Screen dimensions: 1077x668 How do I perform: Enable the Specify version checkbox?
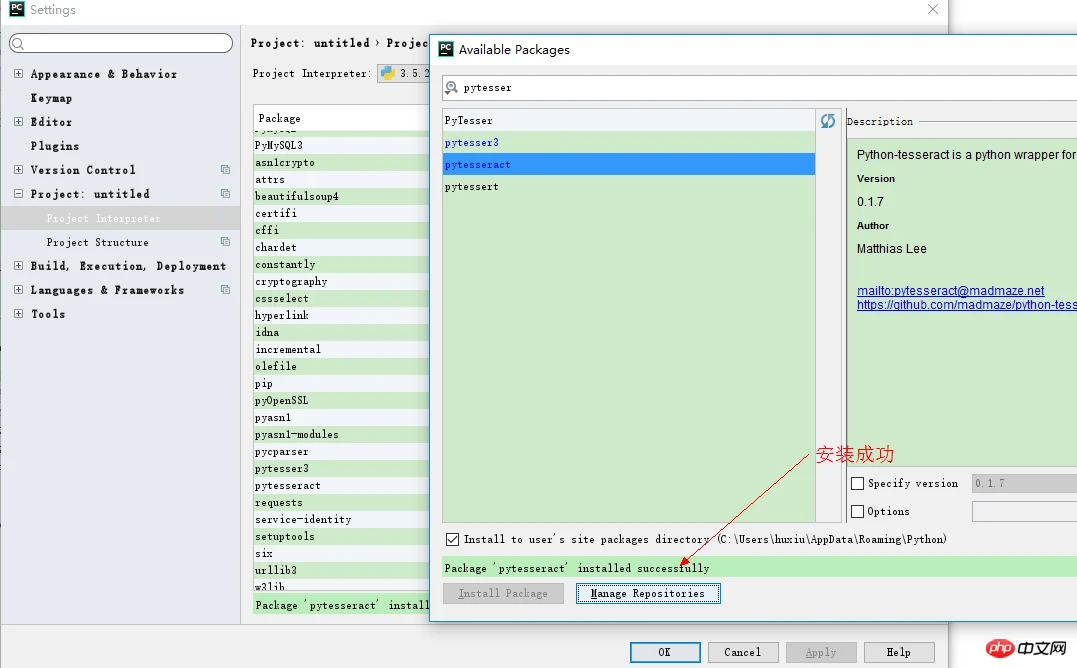tap(857, 483)
